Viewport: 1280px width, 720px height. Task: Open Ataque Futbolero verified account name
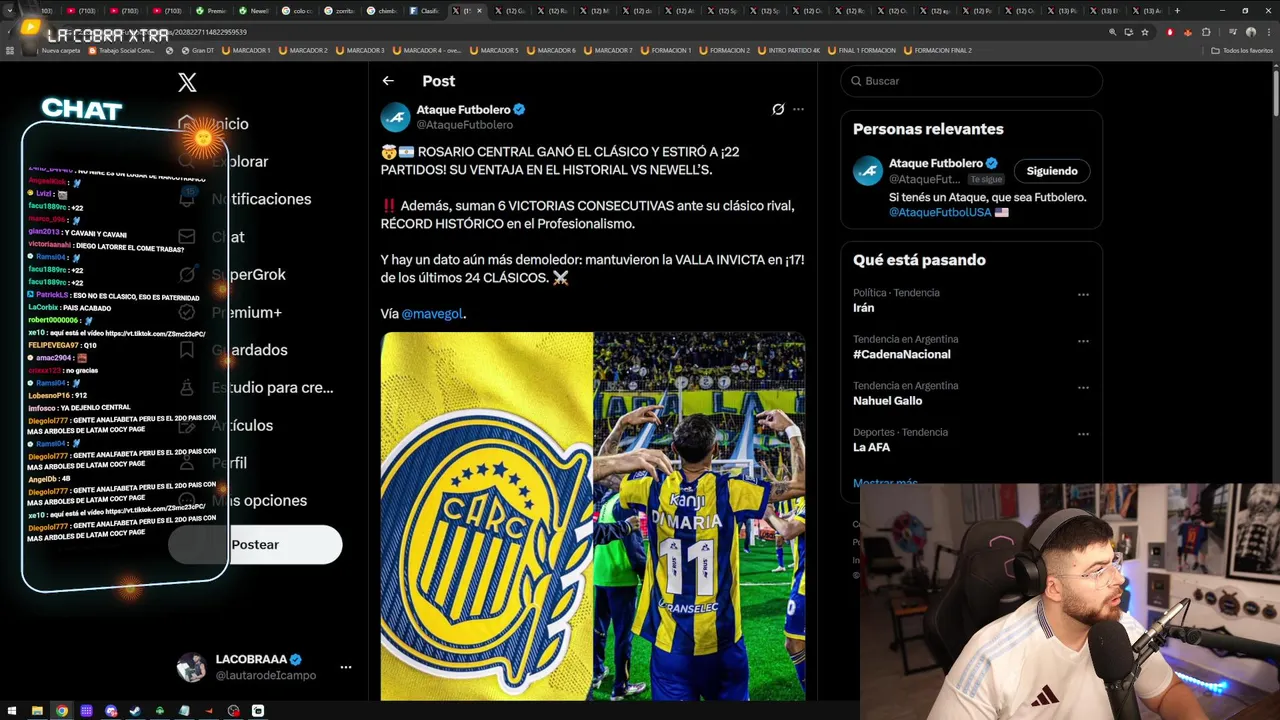(x=471, y=109)
